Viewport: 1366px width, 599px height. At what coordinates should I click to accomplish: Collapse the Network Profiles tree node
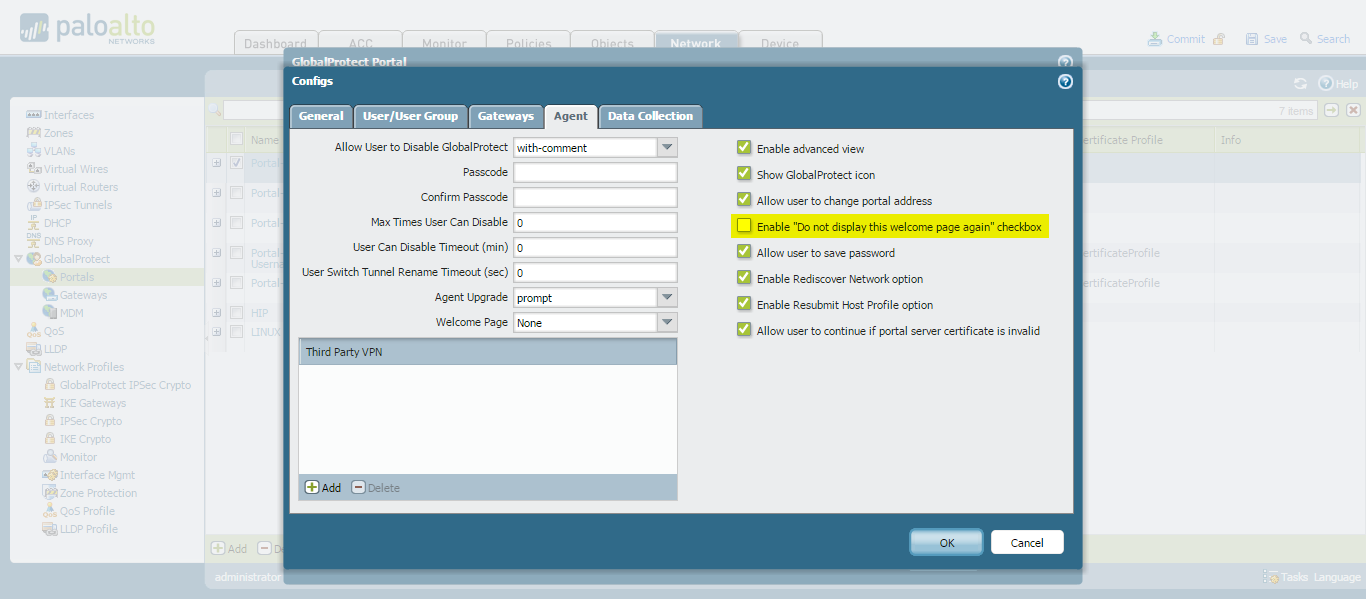(x=18, y=367)
